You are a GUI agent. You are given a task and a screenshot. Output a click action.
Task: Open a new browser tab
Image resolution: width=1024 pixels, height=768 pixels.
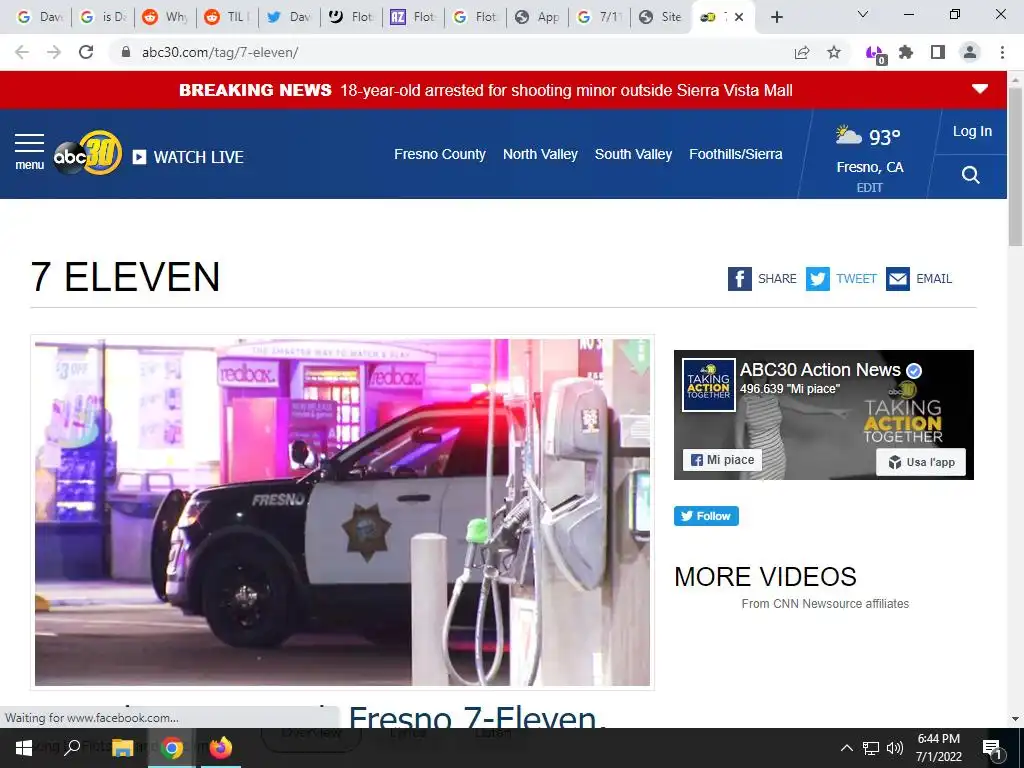776,18
